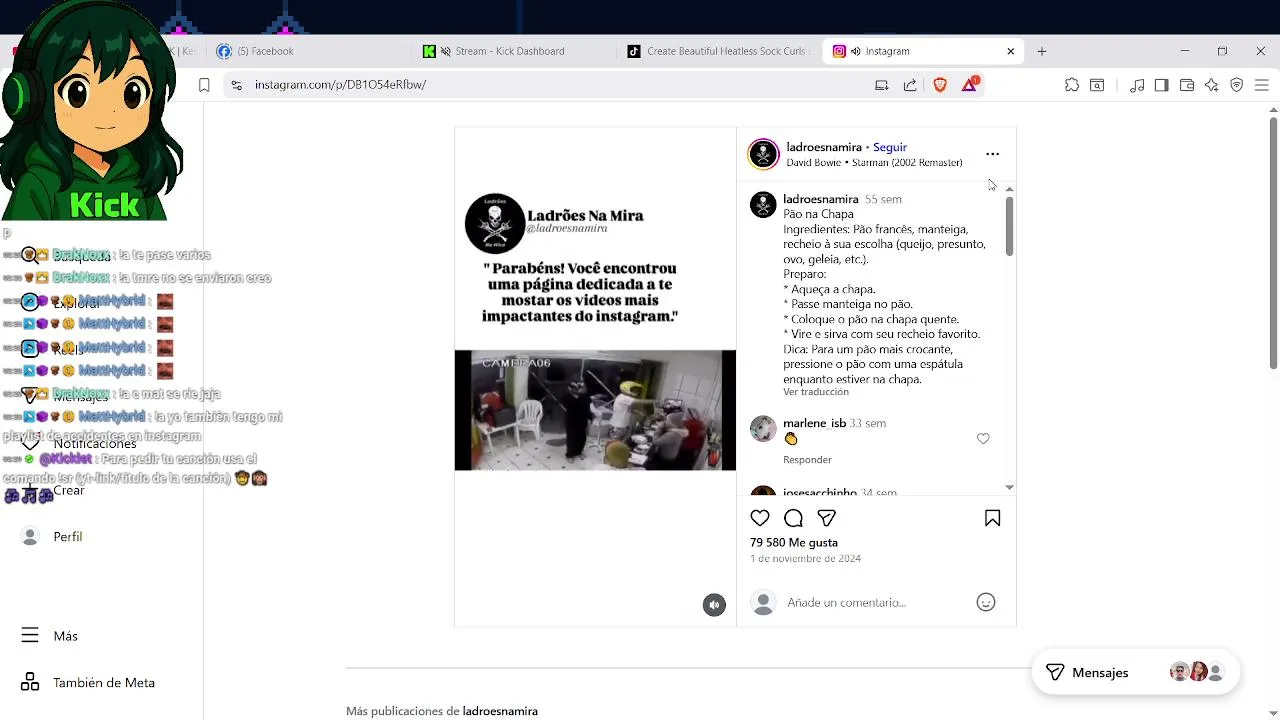
Task: Open the Brave Rewards triangle icon
Action: 970,85
